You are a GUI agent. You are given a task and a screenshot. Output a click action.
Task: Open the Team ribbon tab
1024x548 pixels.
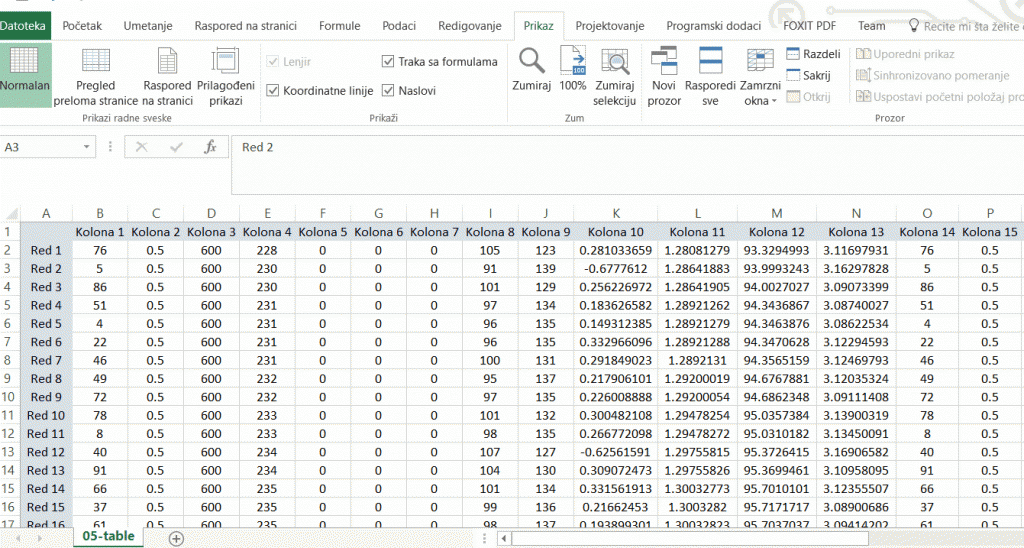(872, 25)
